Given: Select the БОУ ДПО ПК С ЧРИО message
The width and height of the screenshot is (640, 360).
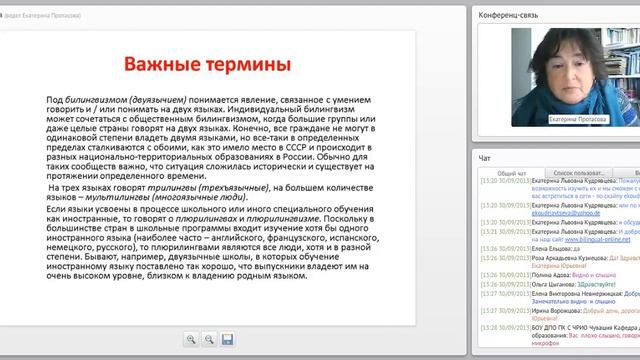Looking at the screenshot, I should (x=560, y=336).
